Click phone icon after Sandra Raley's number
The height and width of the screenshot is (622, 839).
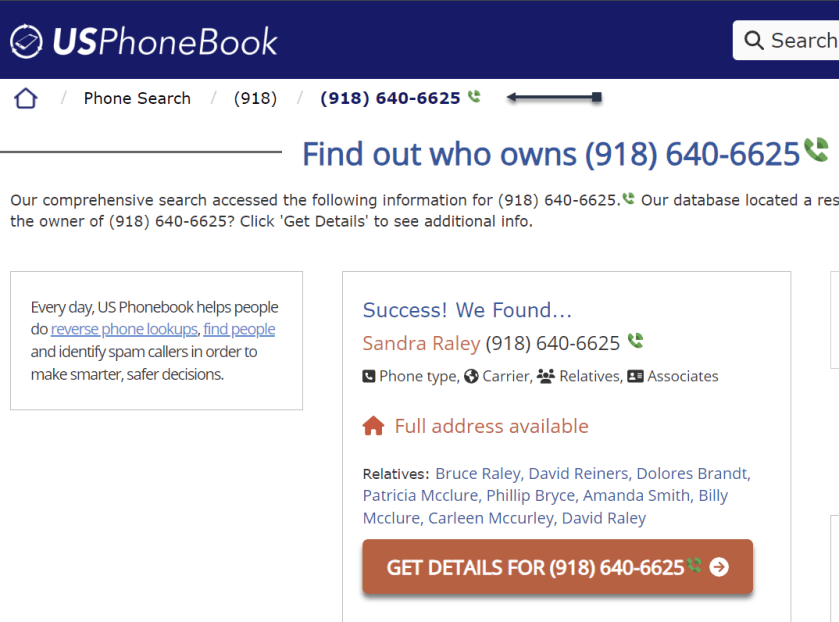[635, 342]
